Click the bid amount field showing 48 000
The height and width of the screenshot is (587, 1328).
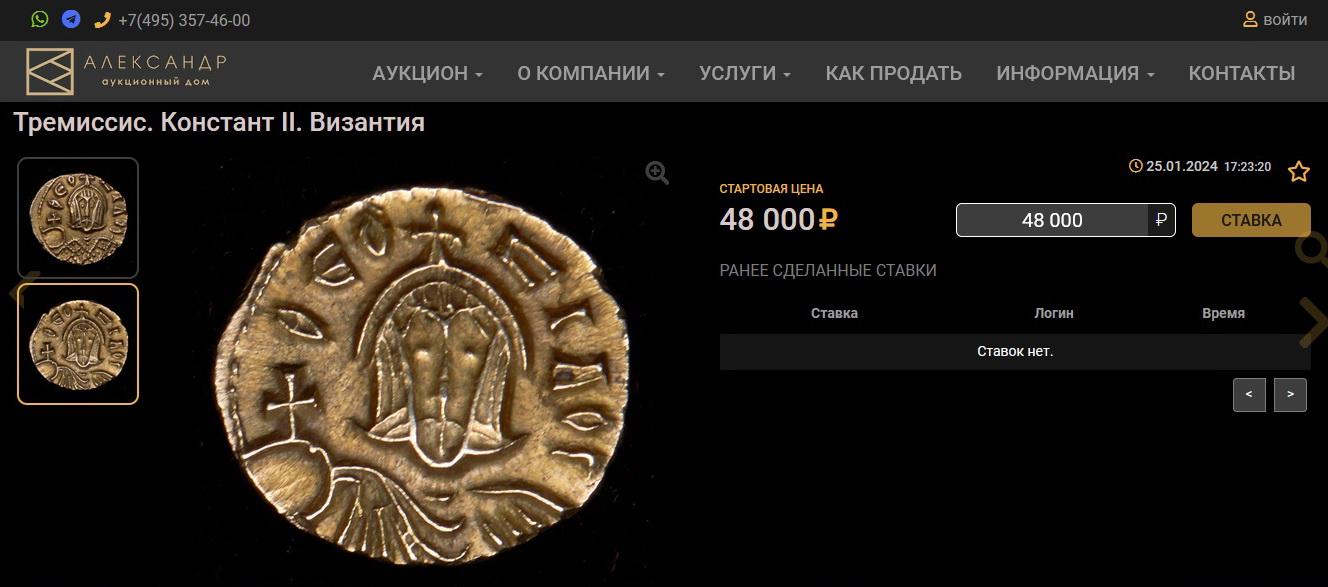click(1052, 220)
